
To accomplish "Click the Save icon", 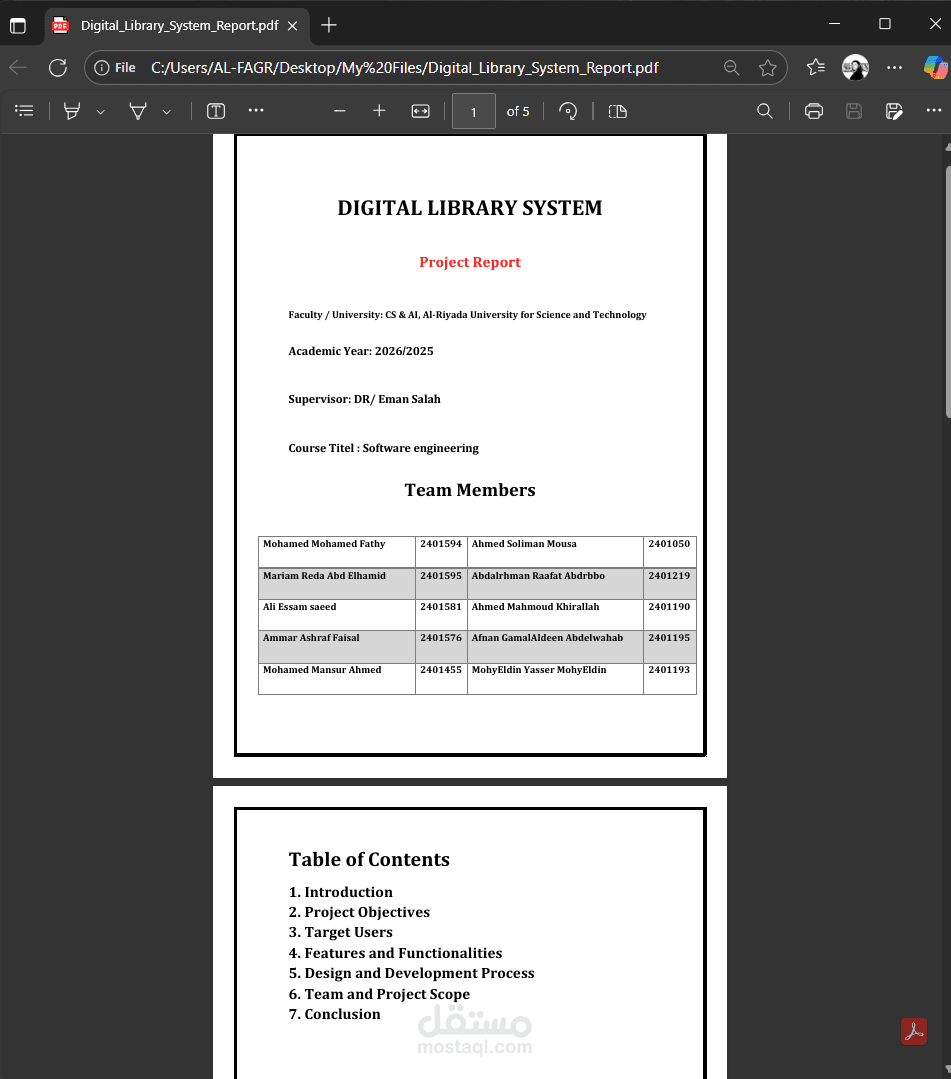I will [854, 111].
